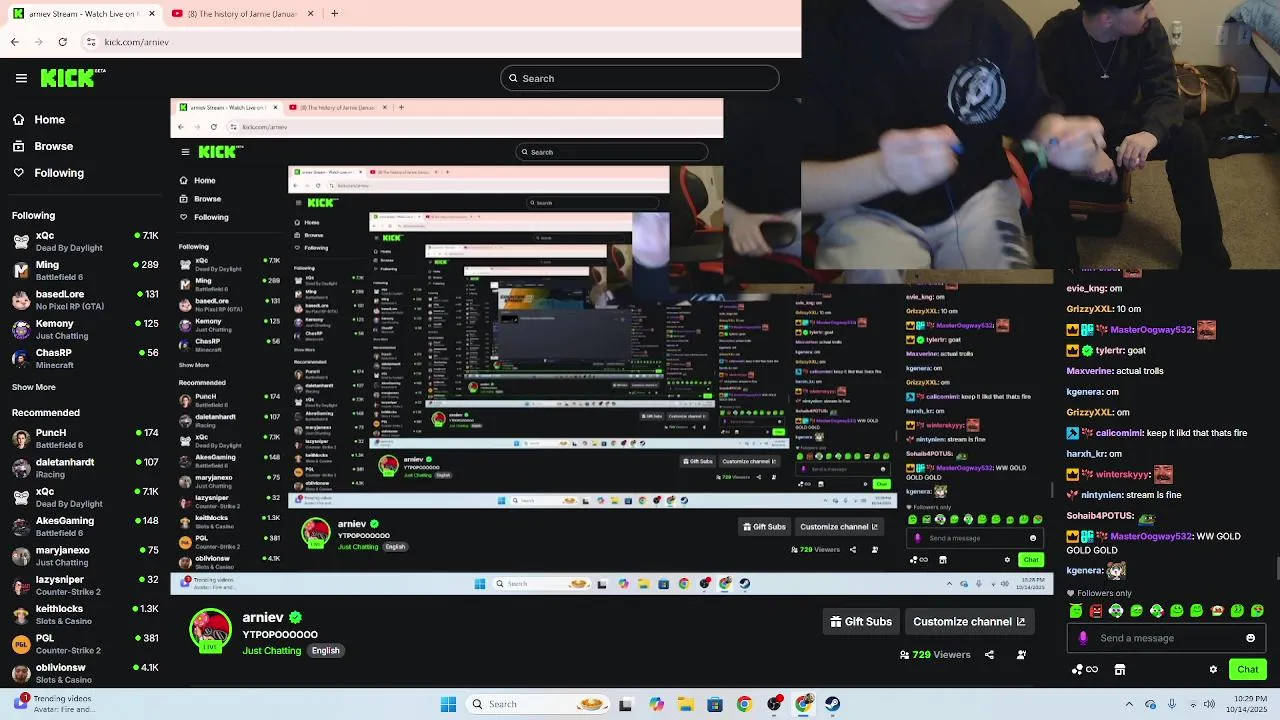This screenshot has width=1280, height=720.
Task: Open keithlocks Slots & Casino channel
Action: click(x=85, y=614)
